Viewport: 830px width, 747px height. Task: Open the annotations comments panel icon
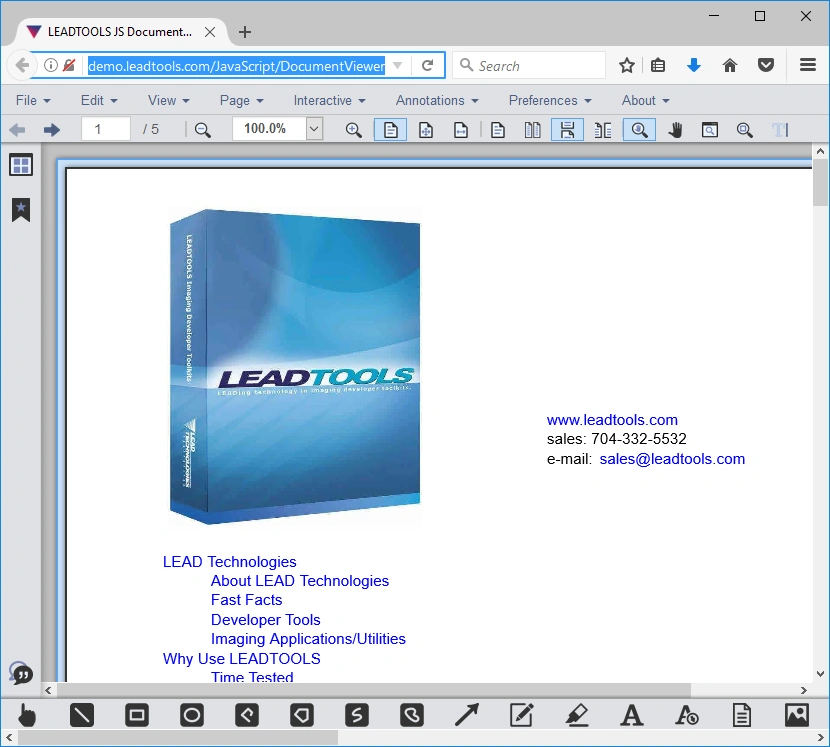21,673
